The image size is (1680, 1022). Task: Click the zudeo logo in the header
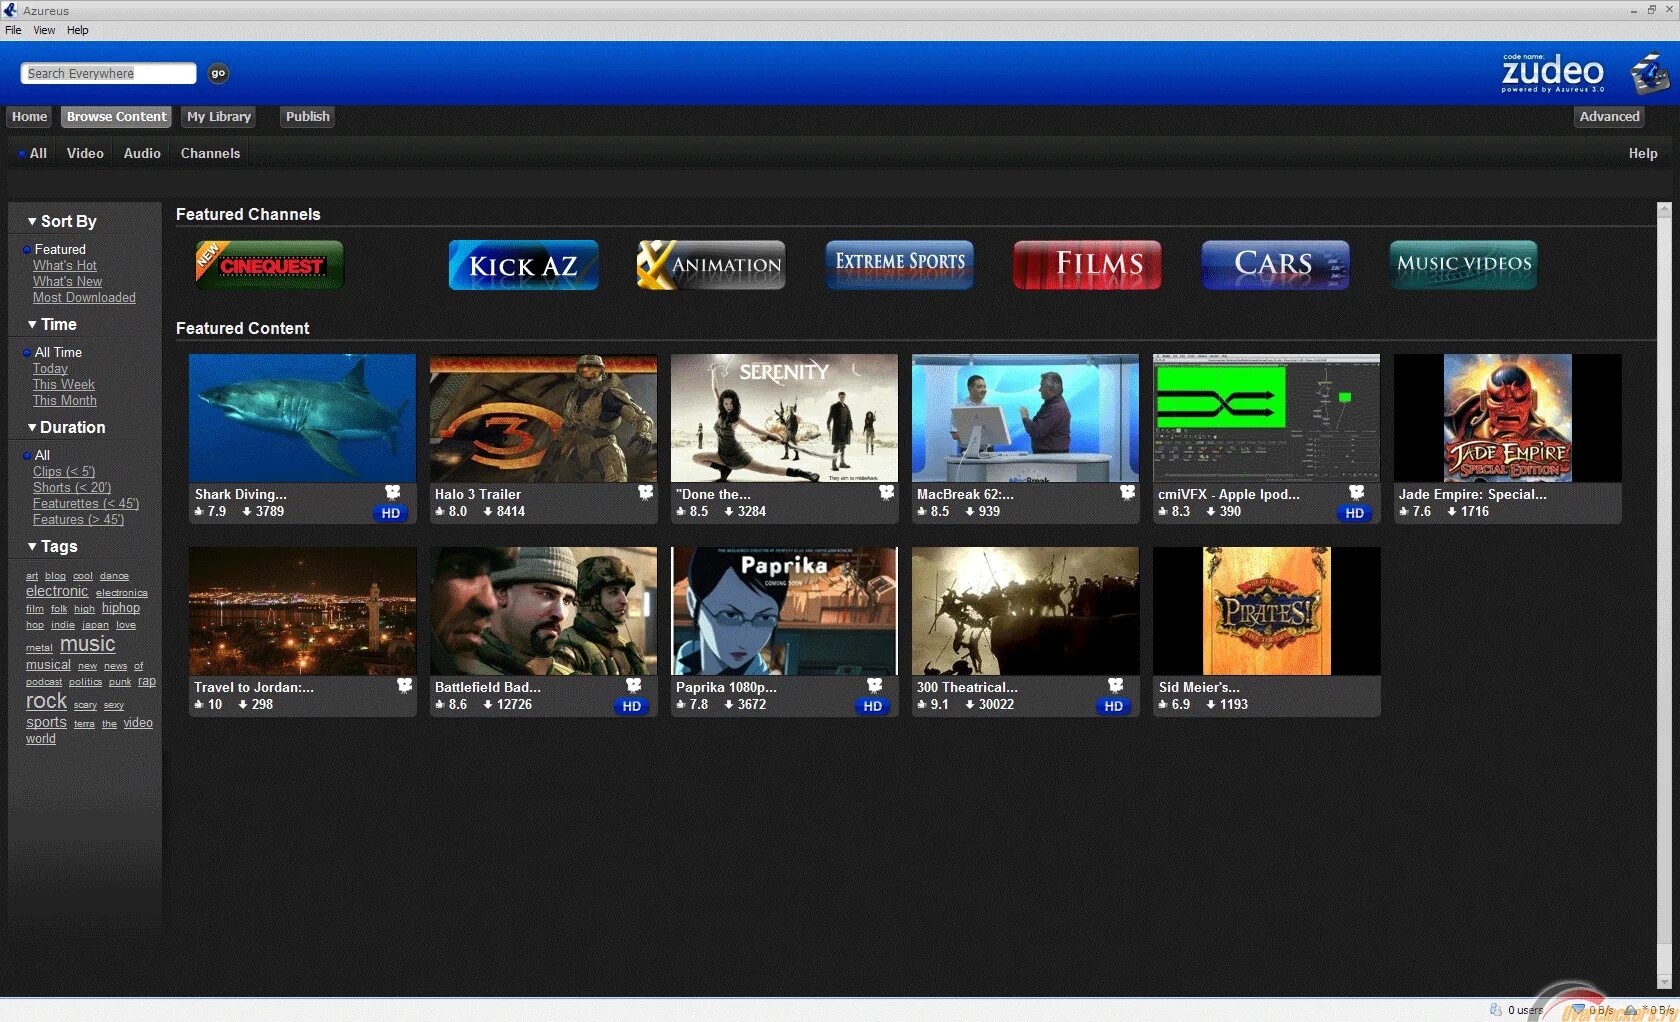(1552, 72)
